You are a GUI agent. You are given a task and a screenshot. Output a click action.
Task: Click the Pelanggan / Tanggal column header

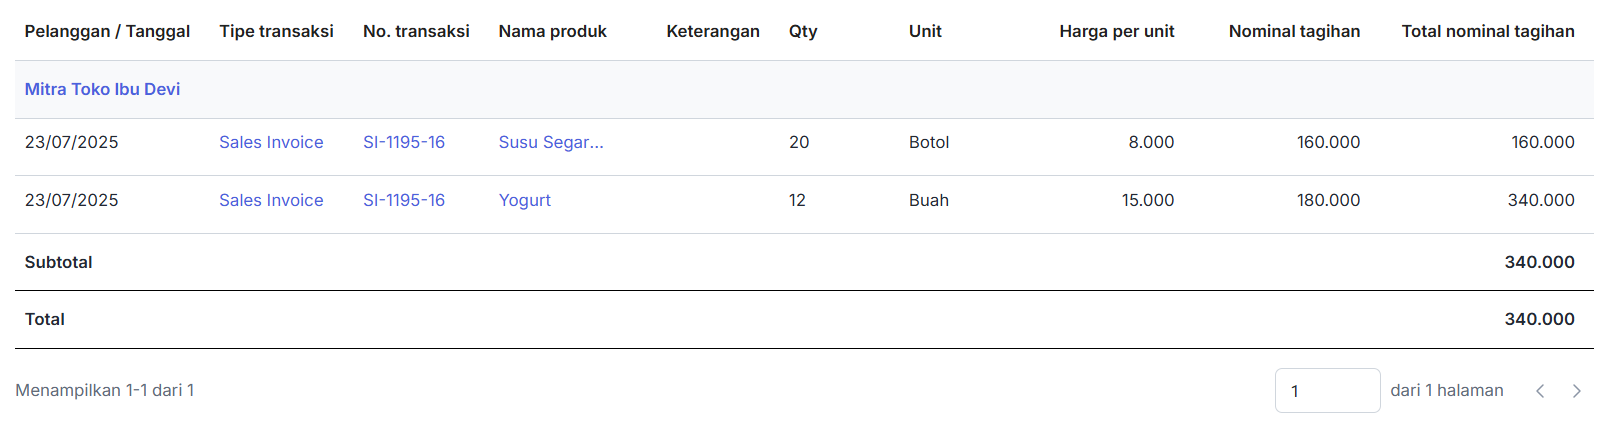point(107,31)
